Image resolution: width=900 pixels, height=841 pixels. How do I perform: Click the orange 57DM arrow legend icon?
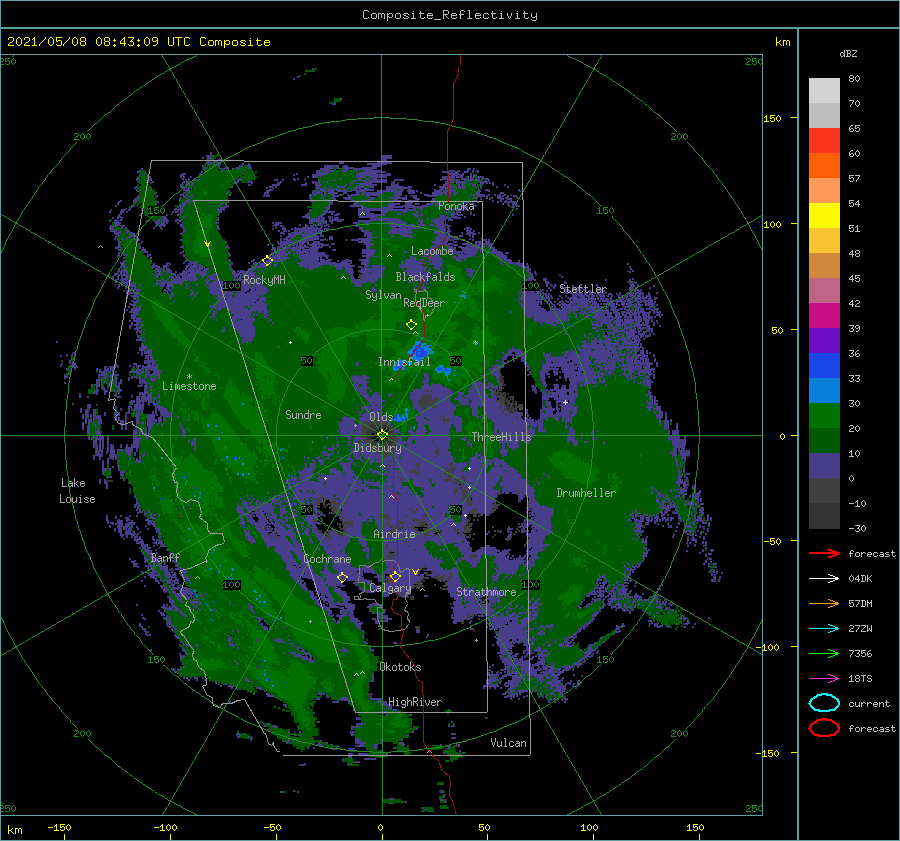click(824, 603)
